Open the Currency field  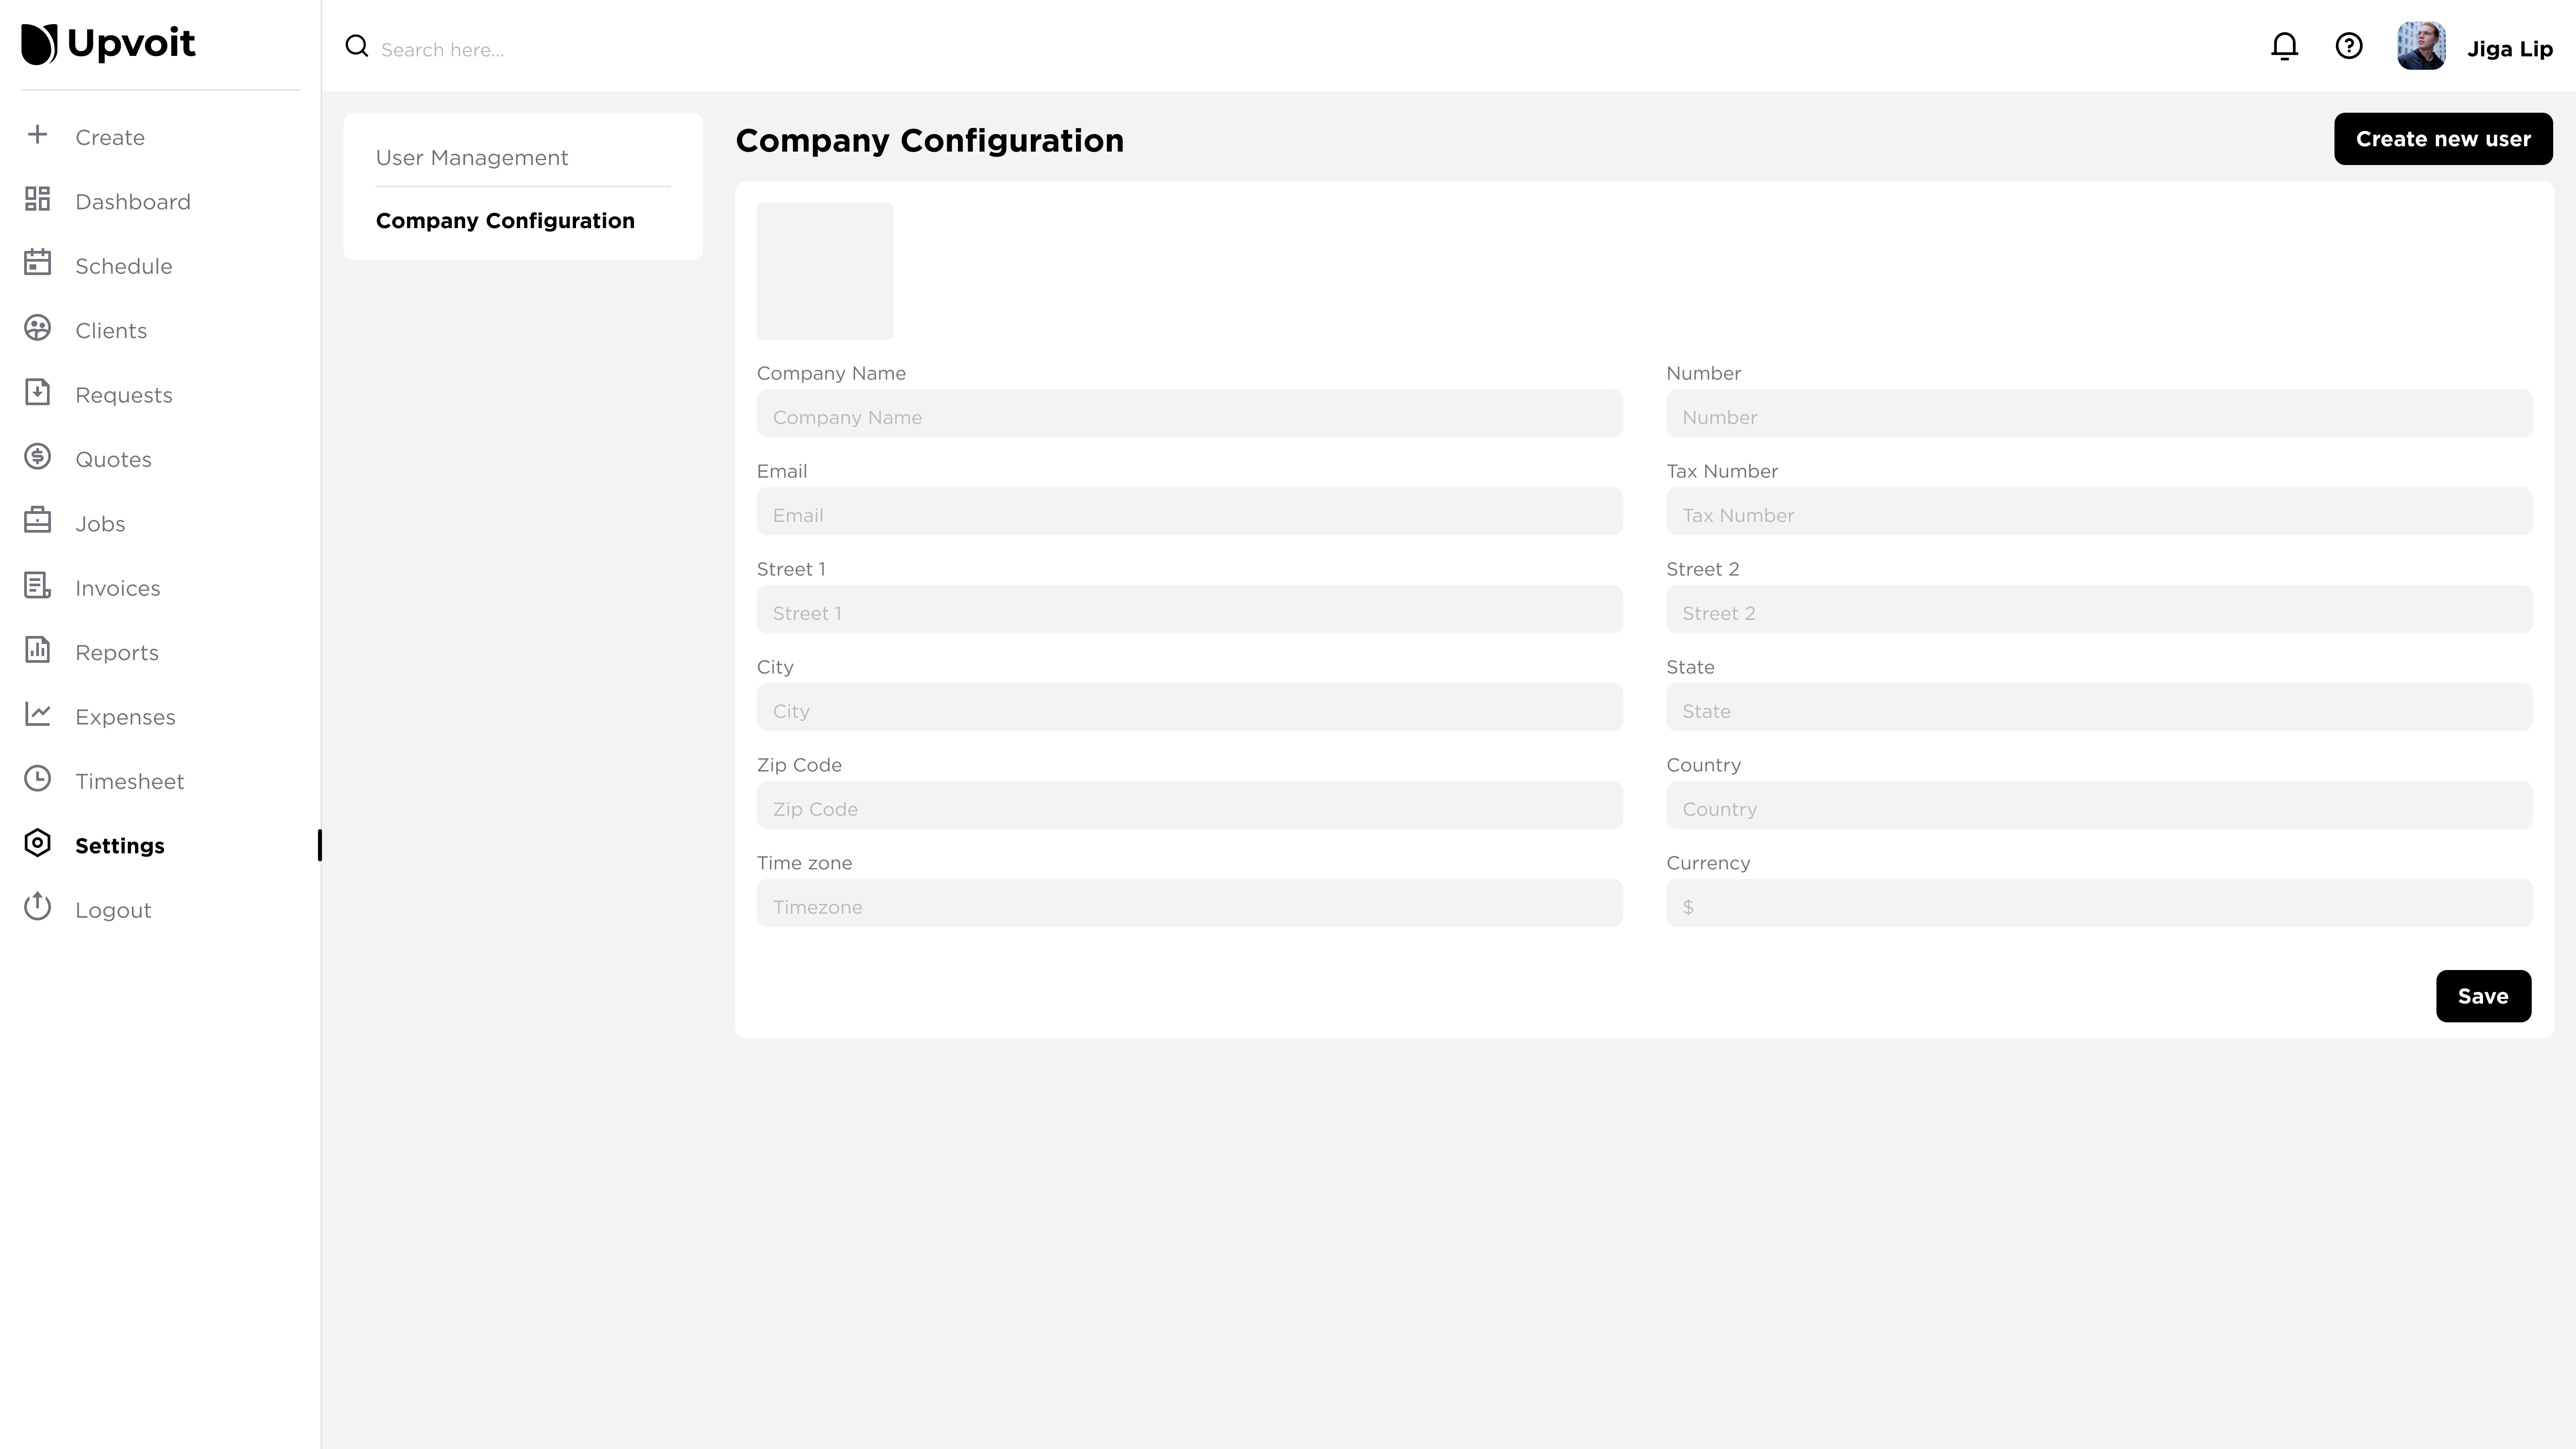pos(2099,903)
